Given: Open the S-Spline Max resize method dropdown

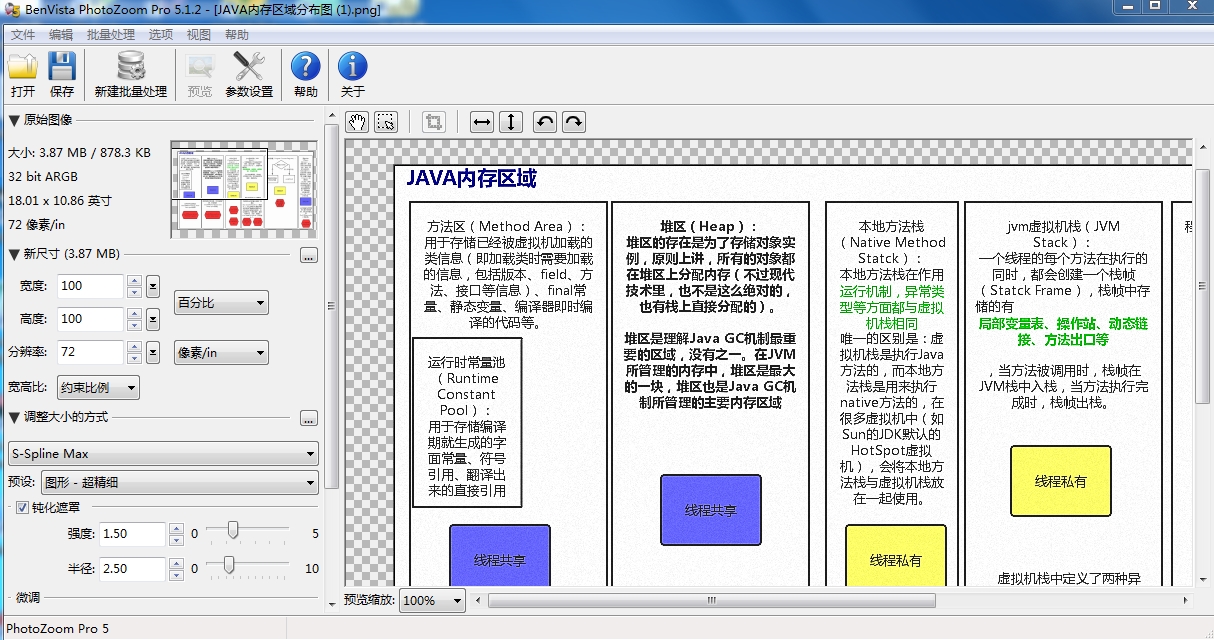Looking at the screenshot, I should 163,454.
